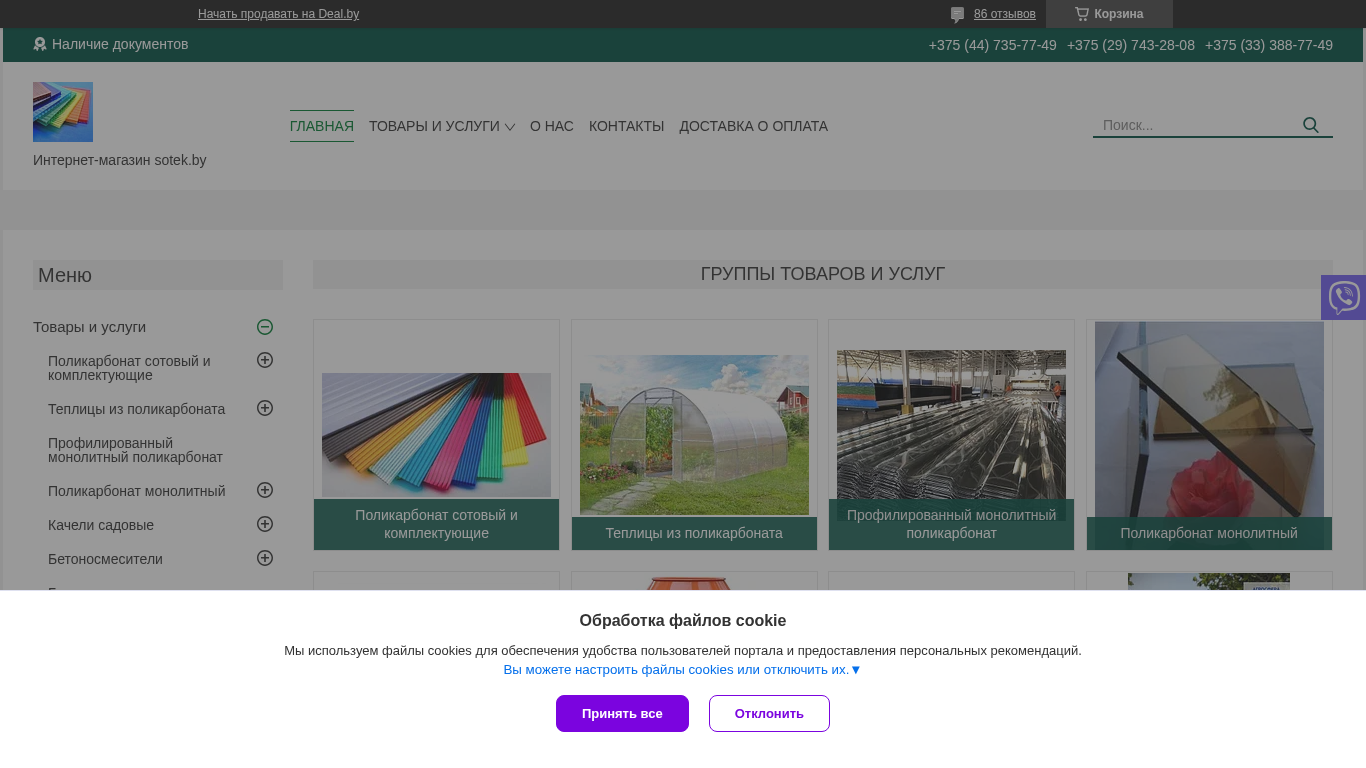Screen dimensions: 1366x768
Task: Click the Viber contact icon
Action: tap(1343, 297)
